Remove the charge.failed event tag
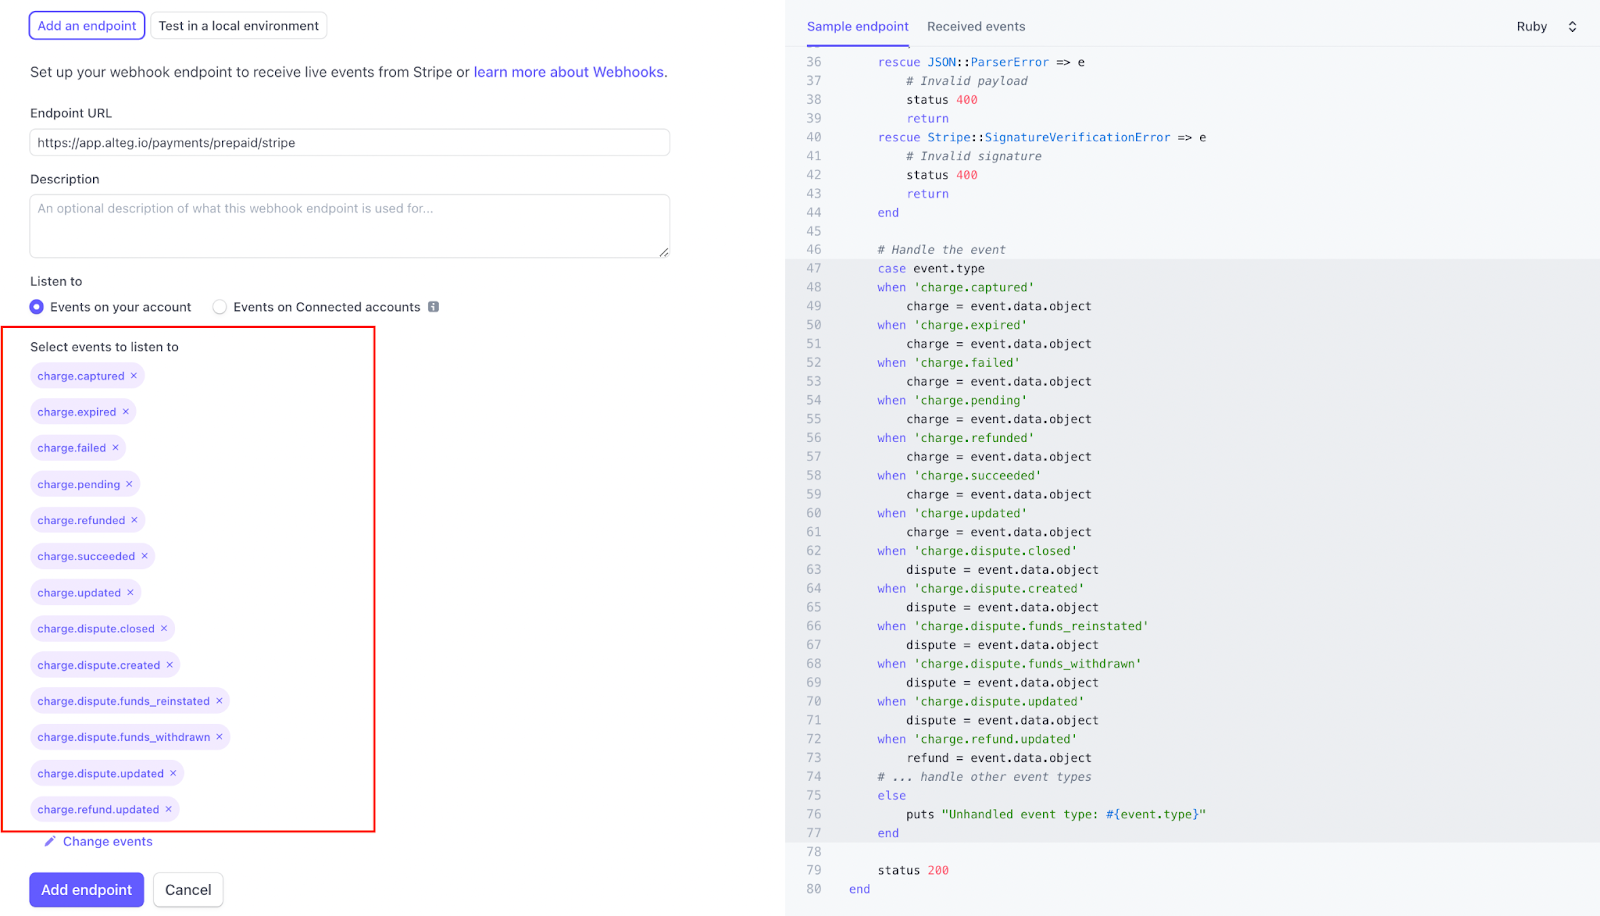 (116, 448)
